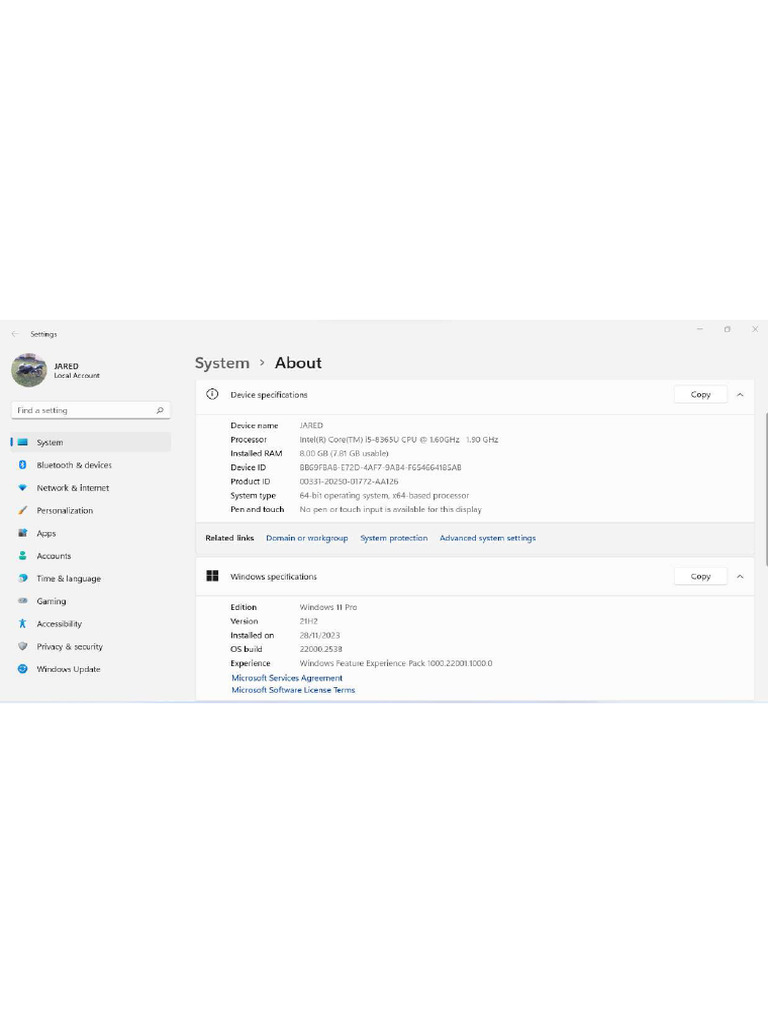Collapse the Device specifications section chevron

click(740, 394)
